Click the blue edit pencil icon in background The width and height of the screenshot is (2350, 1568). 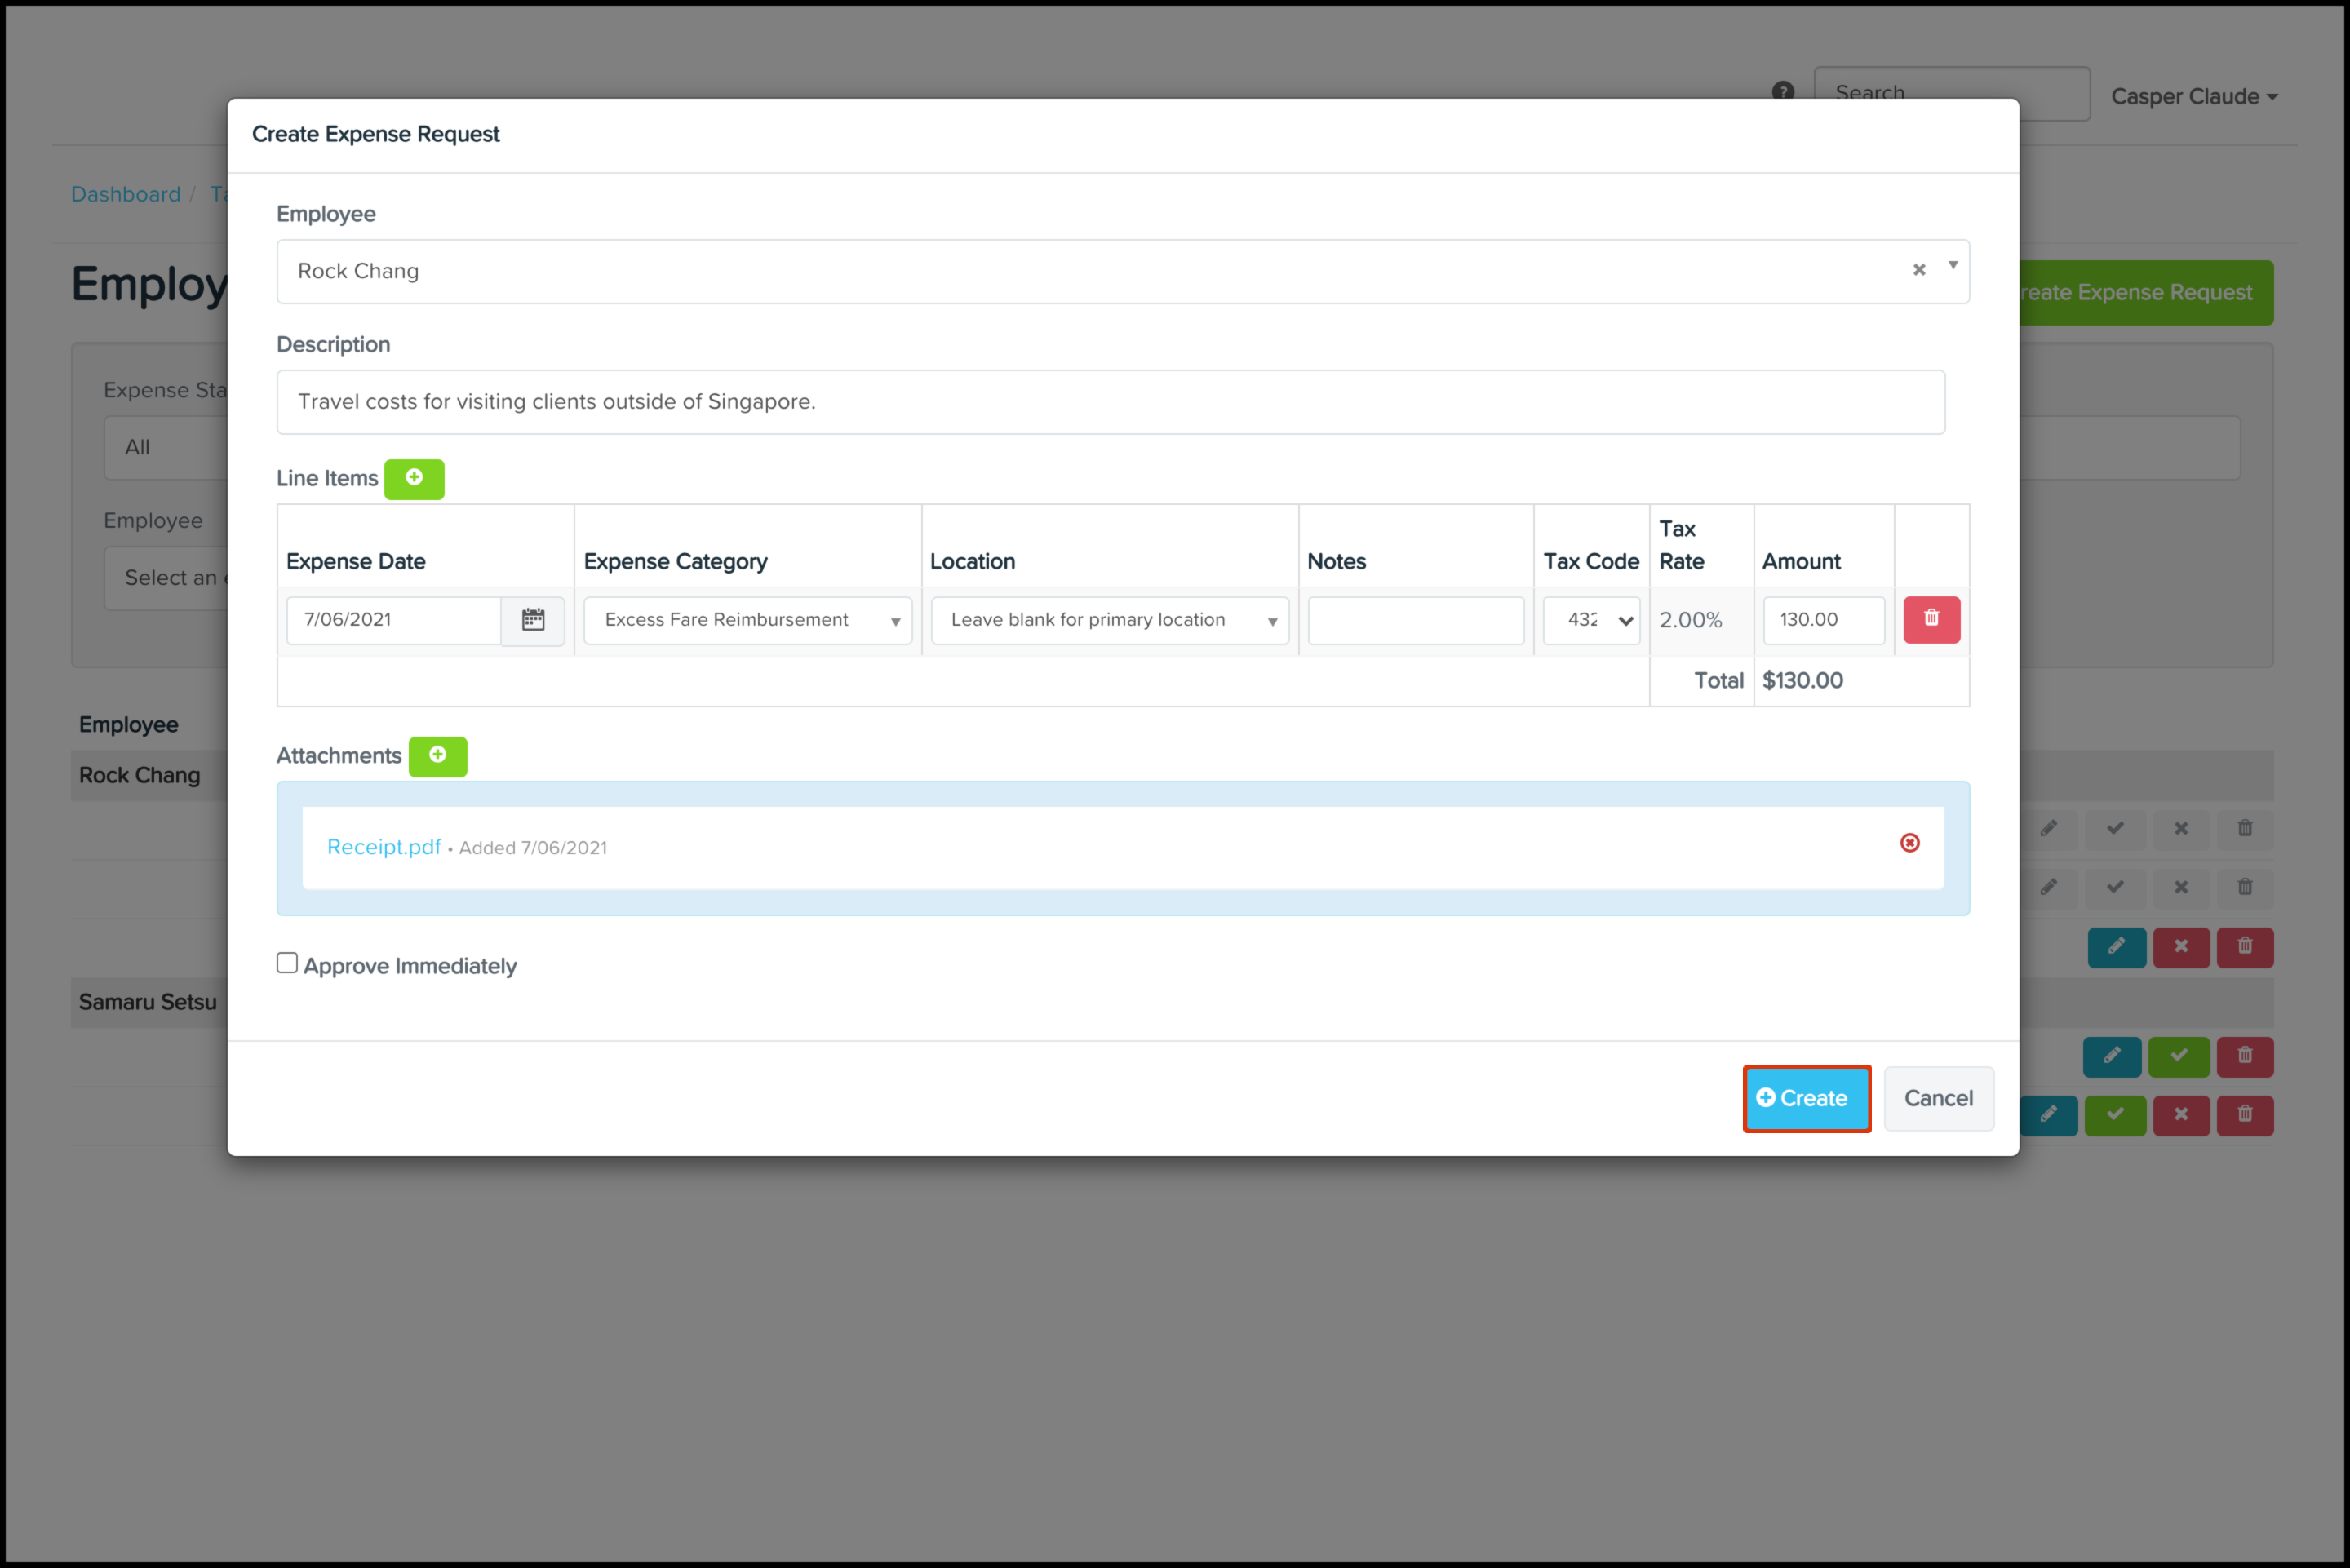pyautogui.click(x=2116, y=946)
